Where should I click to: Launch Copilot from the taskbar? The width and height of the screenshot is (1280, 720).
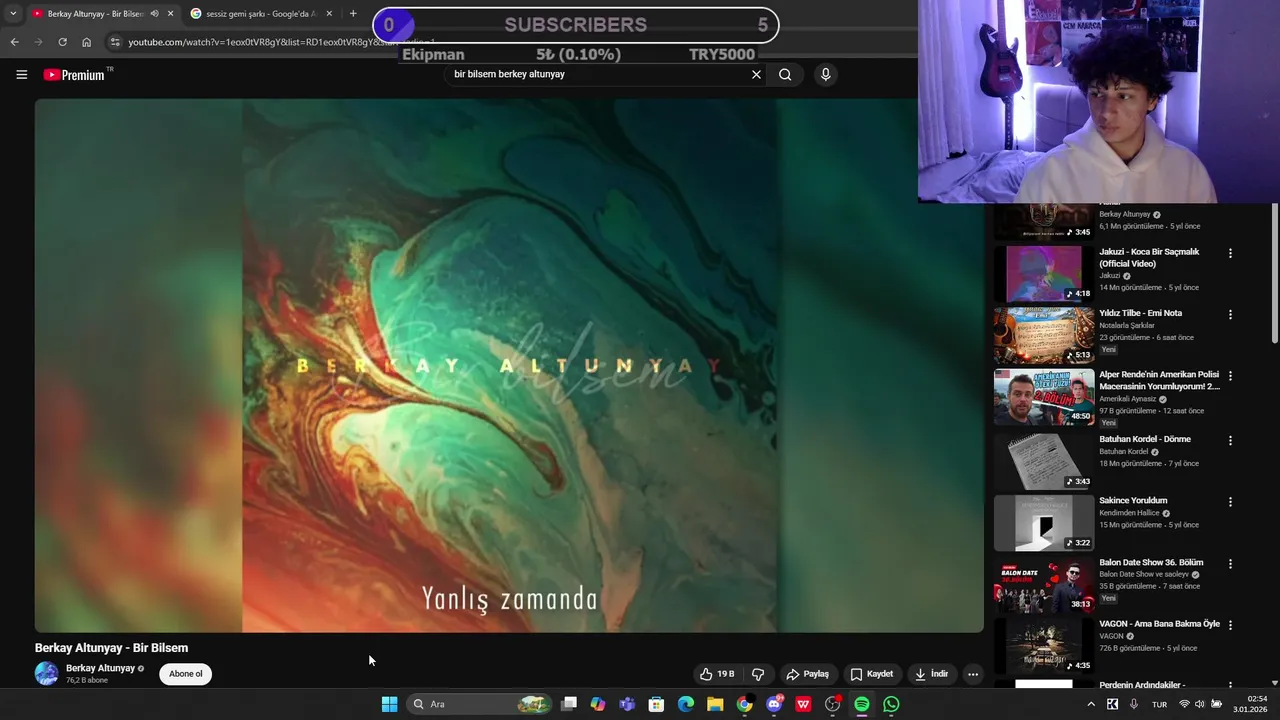pos(598,704)
